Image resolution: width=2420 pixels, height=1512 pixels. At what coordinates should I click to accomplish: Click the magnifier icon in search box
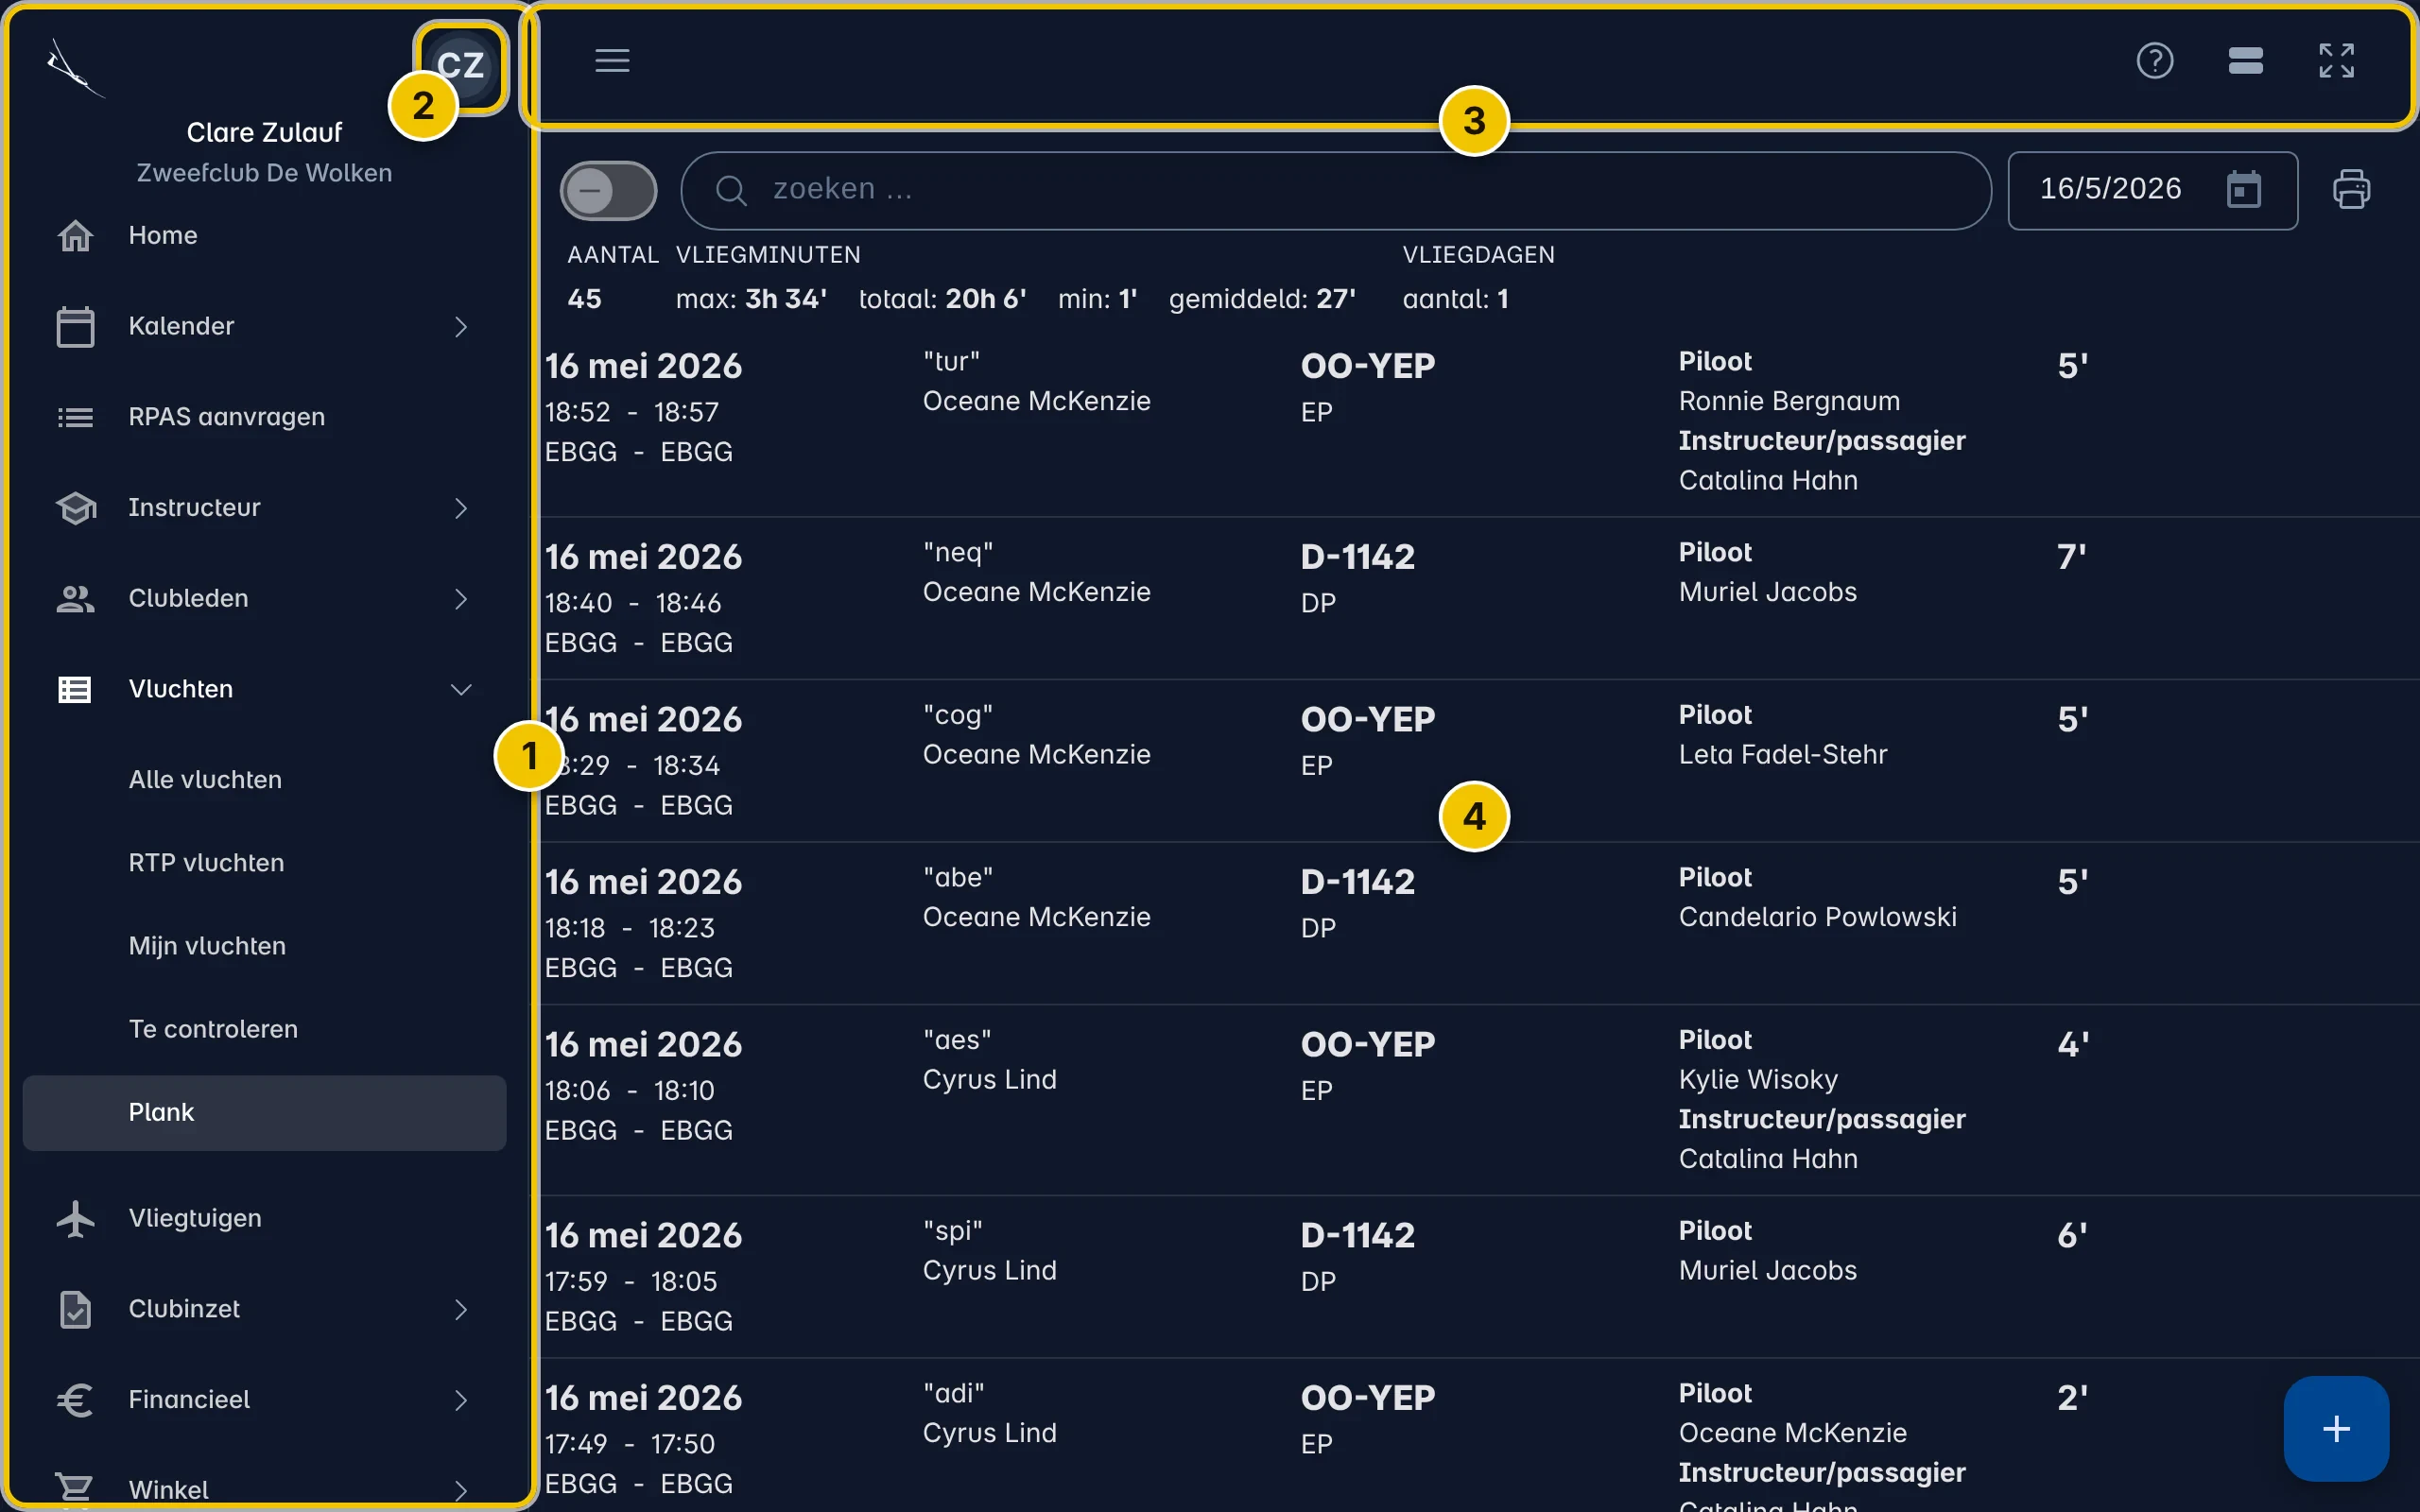pos(731,190)
